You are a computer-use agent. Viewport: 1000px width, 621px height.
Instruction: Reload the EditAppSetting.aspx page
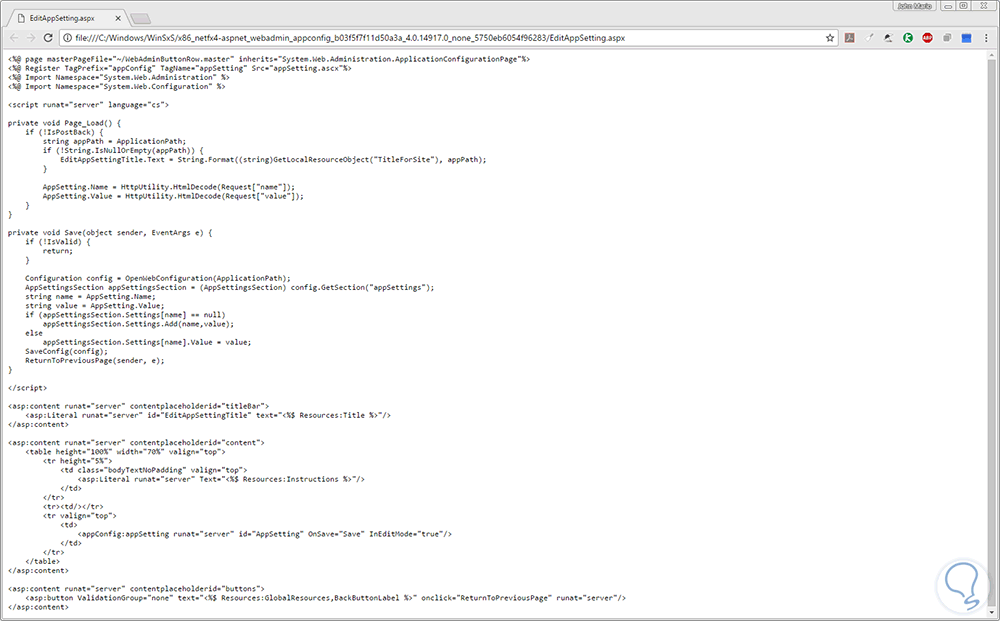tap(48, 38)
